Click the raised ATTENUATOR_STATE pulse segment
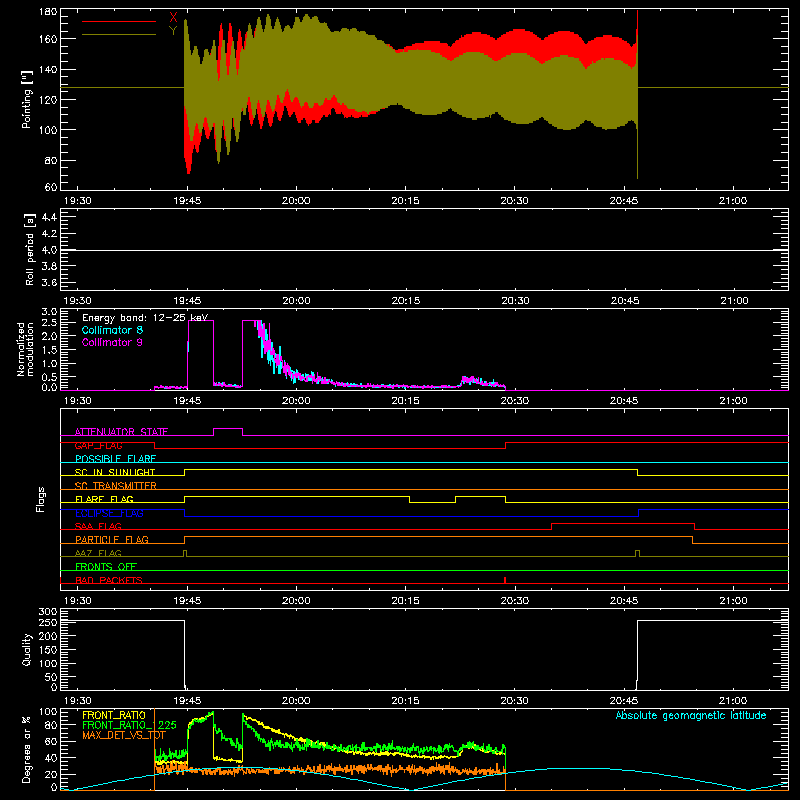 coord(228,429)
